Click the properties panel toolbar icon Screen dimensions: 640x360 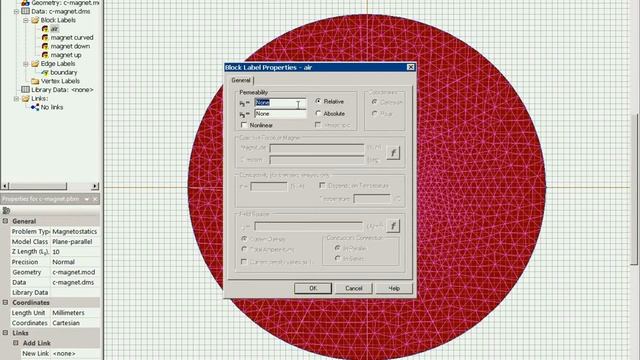click(6, 211)
